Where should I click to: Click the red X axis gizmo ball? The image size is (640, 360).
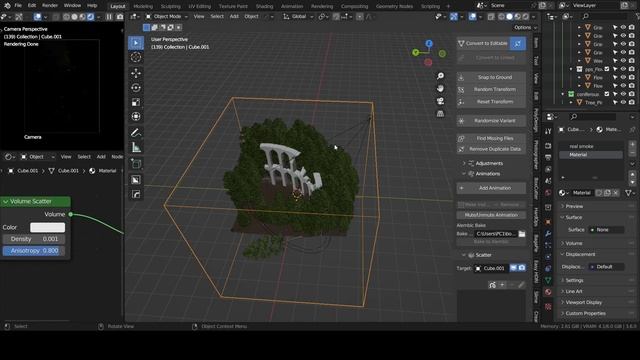[428, 62]
